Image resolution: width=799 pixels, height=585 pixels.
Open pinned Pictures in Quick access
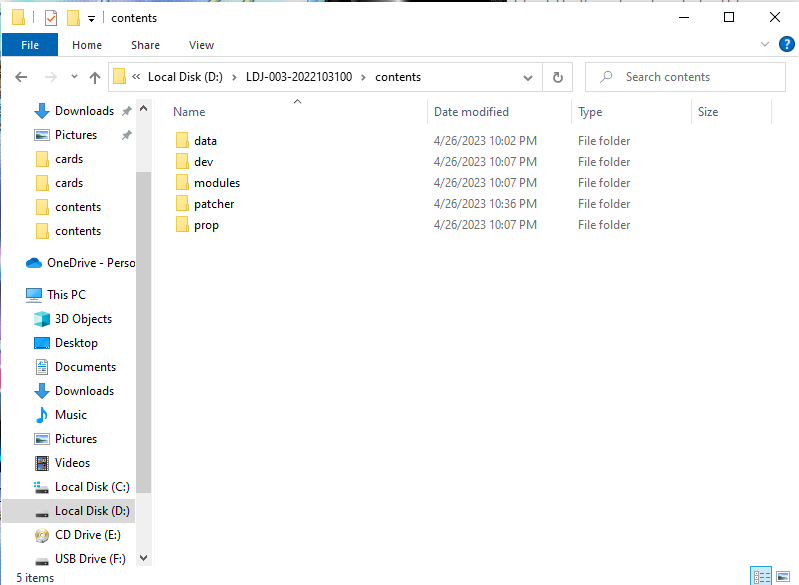[76, 135]
